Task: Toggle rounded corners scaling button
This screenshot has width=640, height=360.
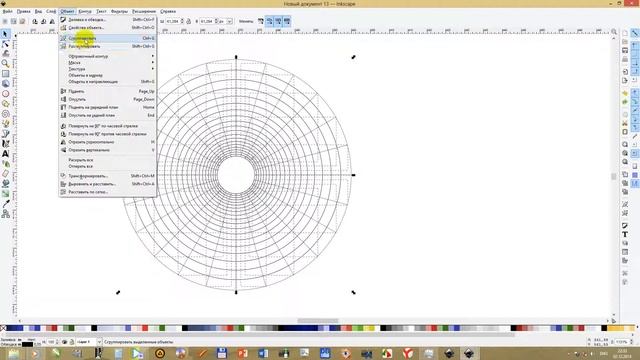Action: [x=269, y=21]
